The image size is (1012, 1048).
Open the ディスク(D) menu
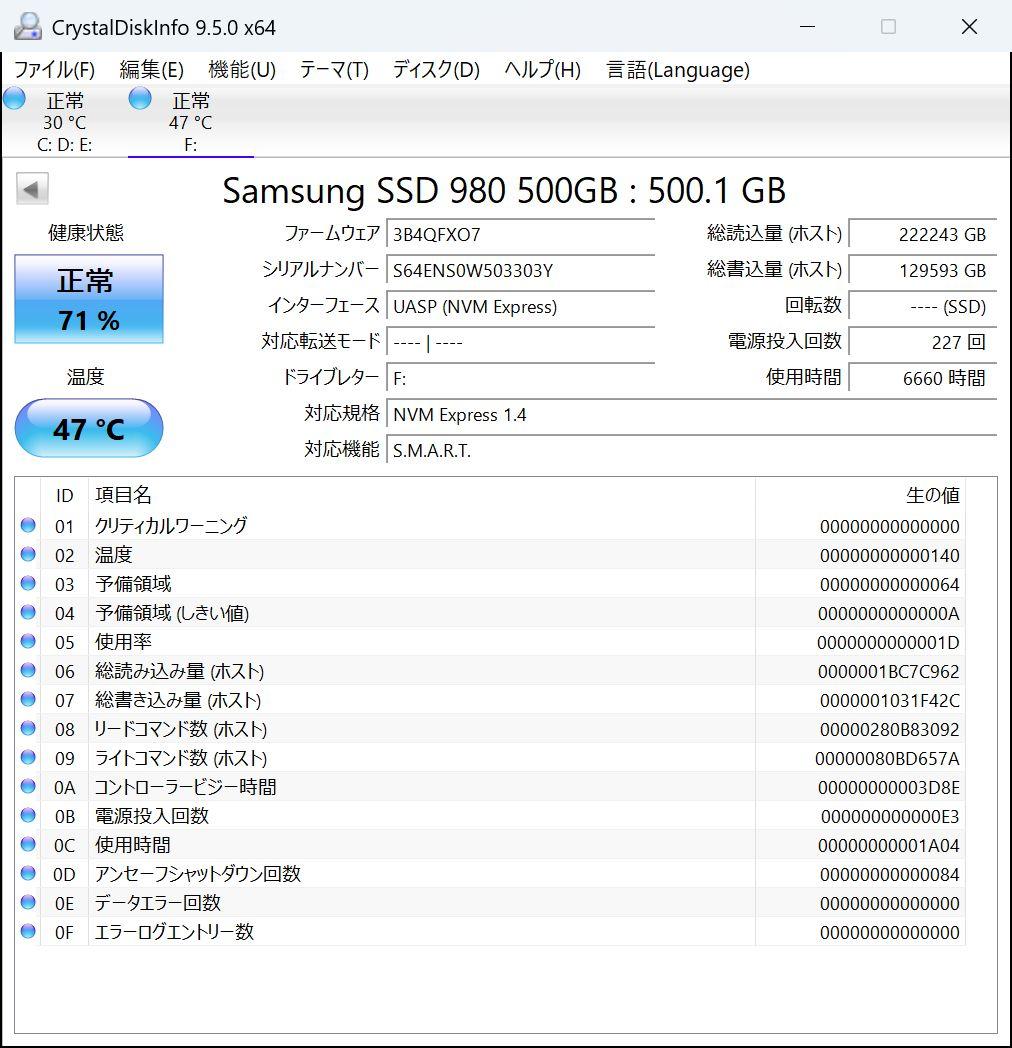coord(436,70)
